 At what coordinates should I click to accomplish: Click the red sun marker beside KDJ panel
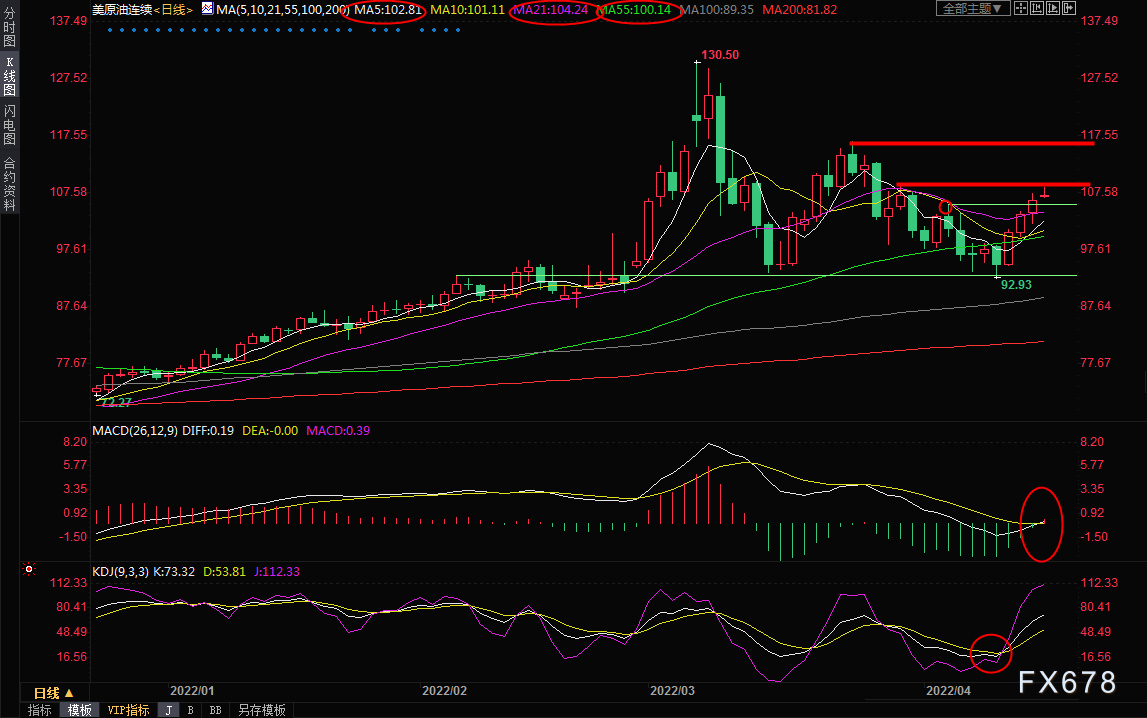[29, 571]
